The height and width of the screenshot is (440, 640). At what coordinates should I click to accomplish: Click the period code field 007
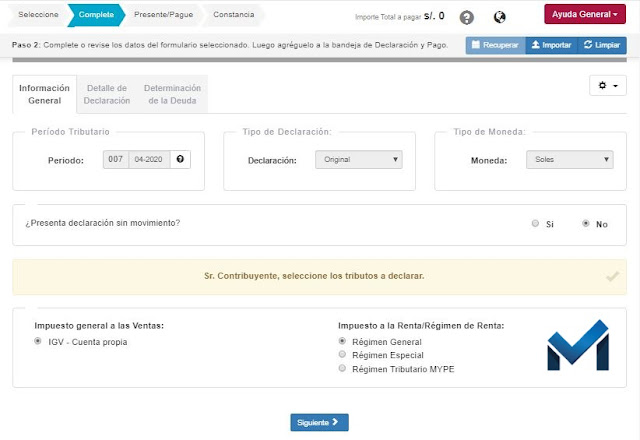click(x=116, y=159)
